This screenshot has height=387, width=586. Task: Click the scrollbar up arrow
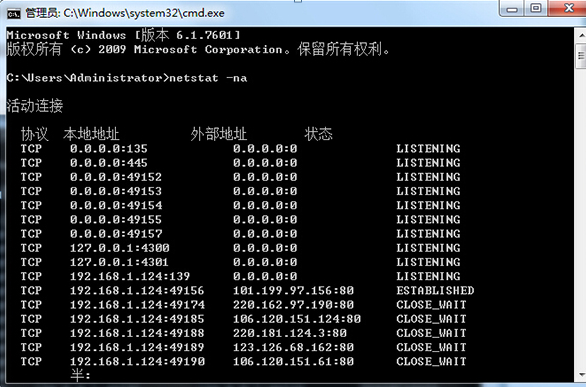(x=582, y=36)
